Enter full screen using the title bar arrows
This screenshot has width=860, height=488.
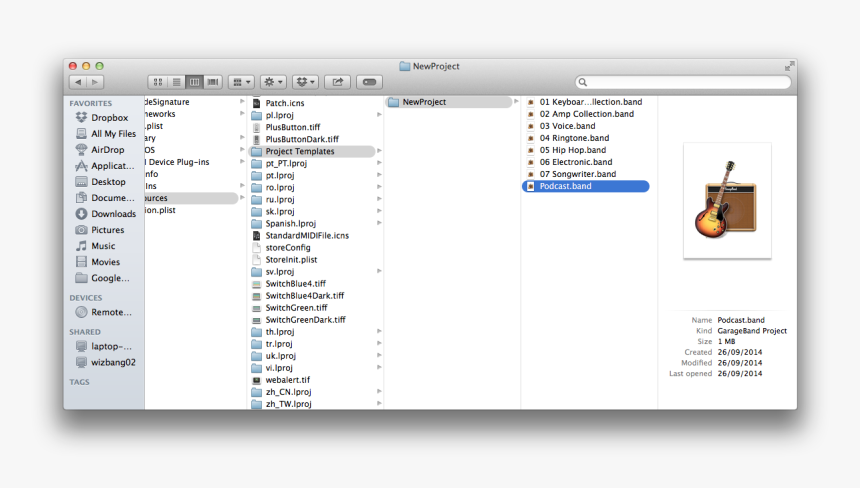[x=789, y=66]
